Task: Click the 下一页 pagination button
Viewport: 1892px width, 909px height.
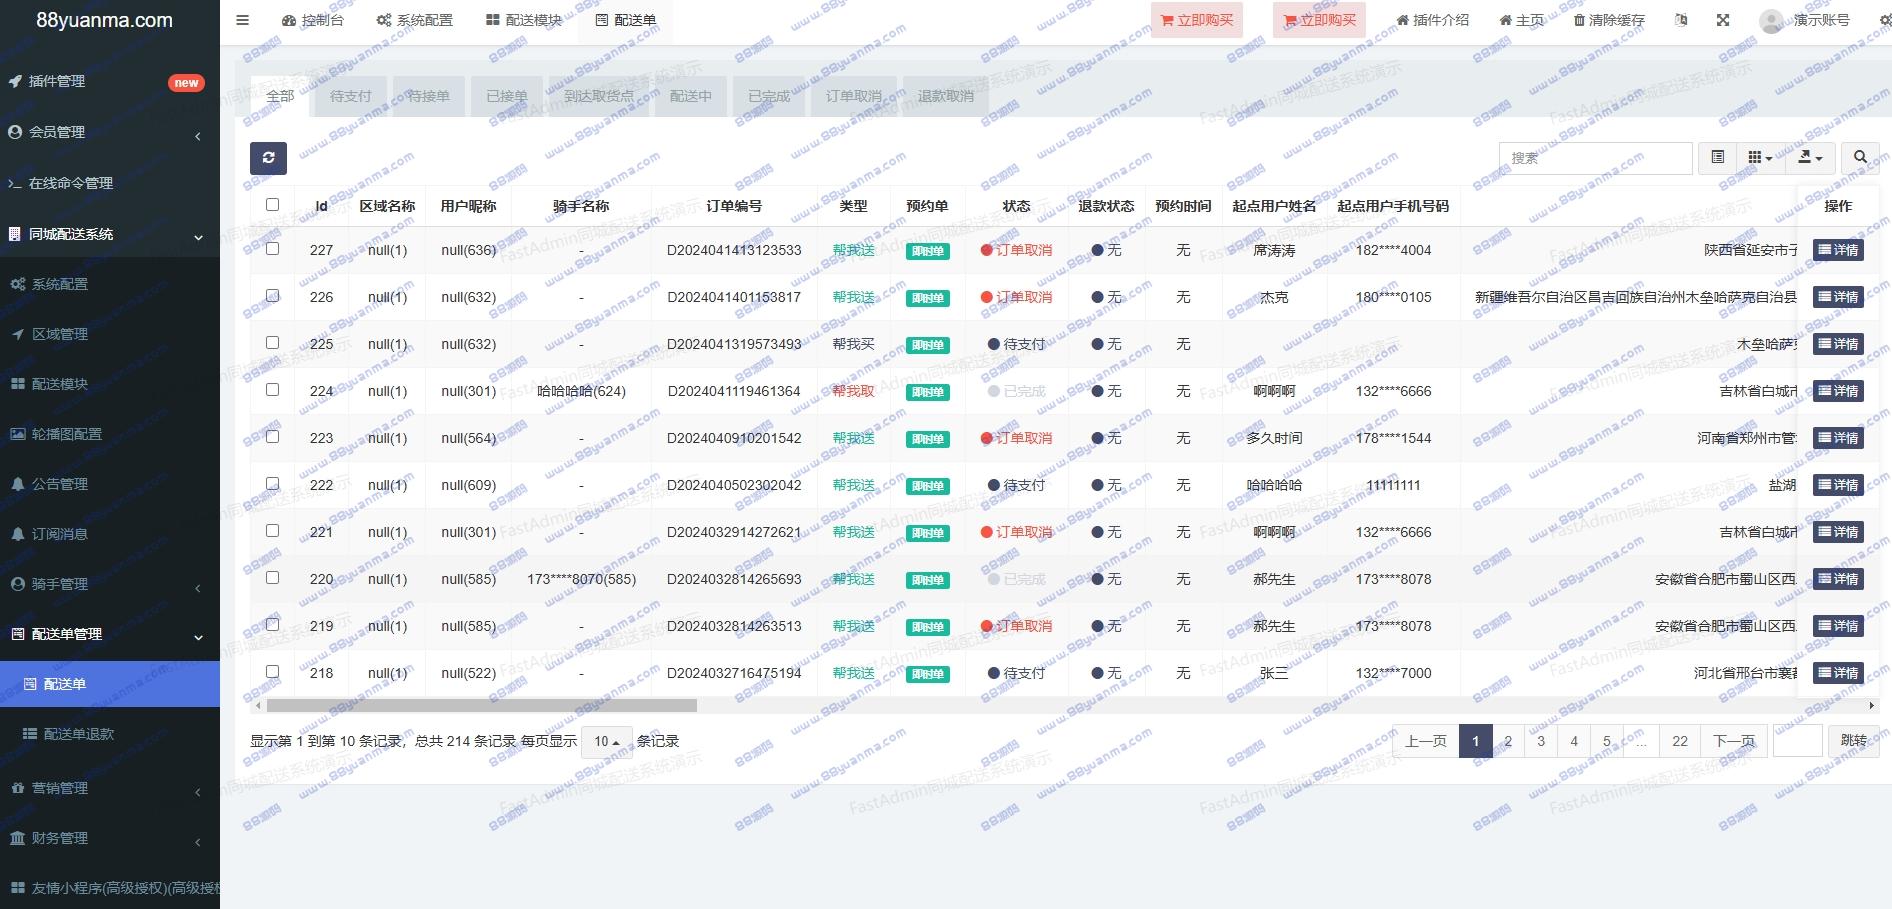Action: 1733,741
